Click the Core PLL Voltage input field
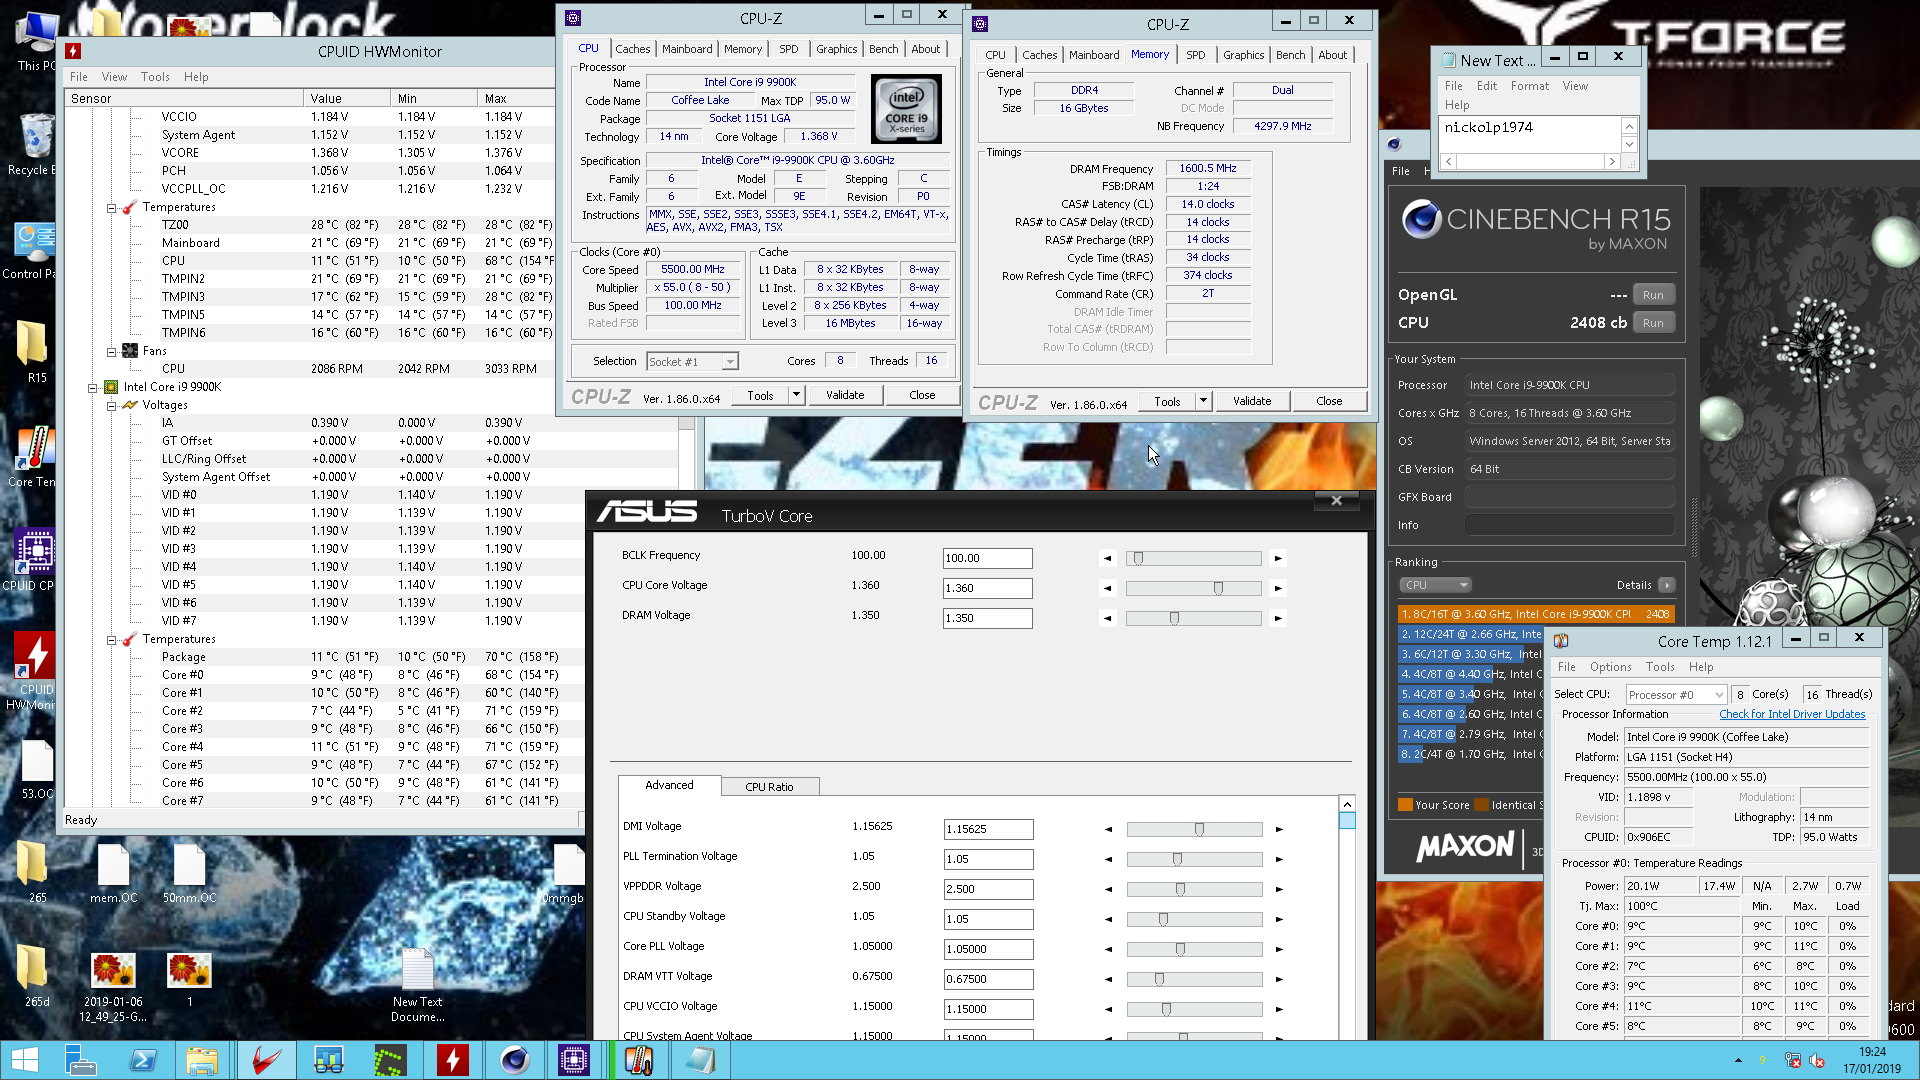Viewport: 1920px width, 1080px height. pyautogui.click(x=988, y=949)
